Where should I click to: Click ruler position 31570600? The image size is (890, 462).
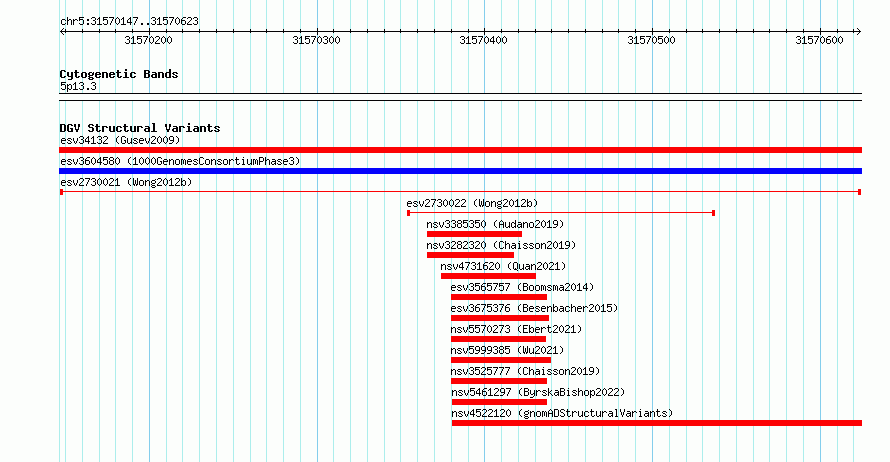(820, 40)
